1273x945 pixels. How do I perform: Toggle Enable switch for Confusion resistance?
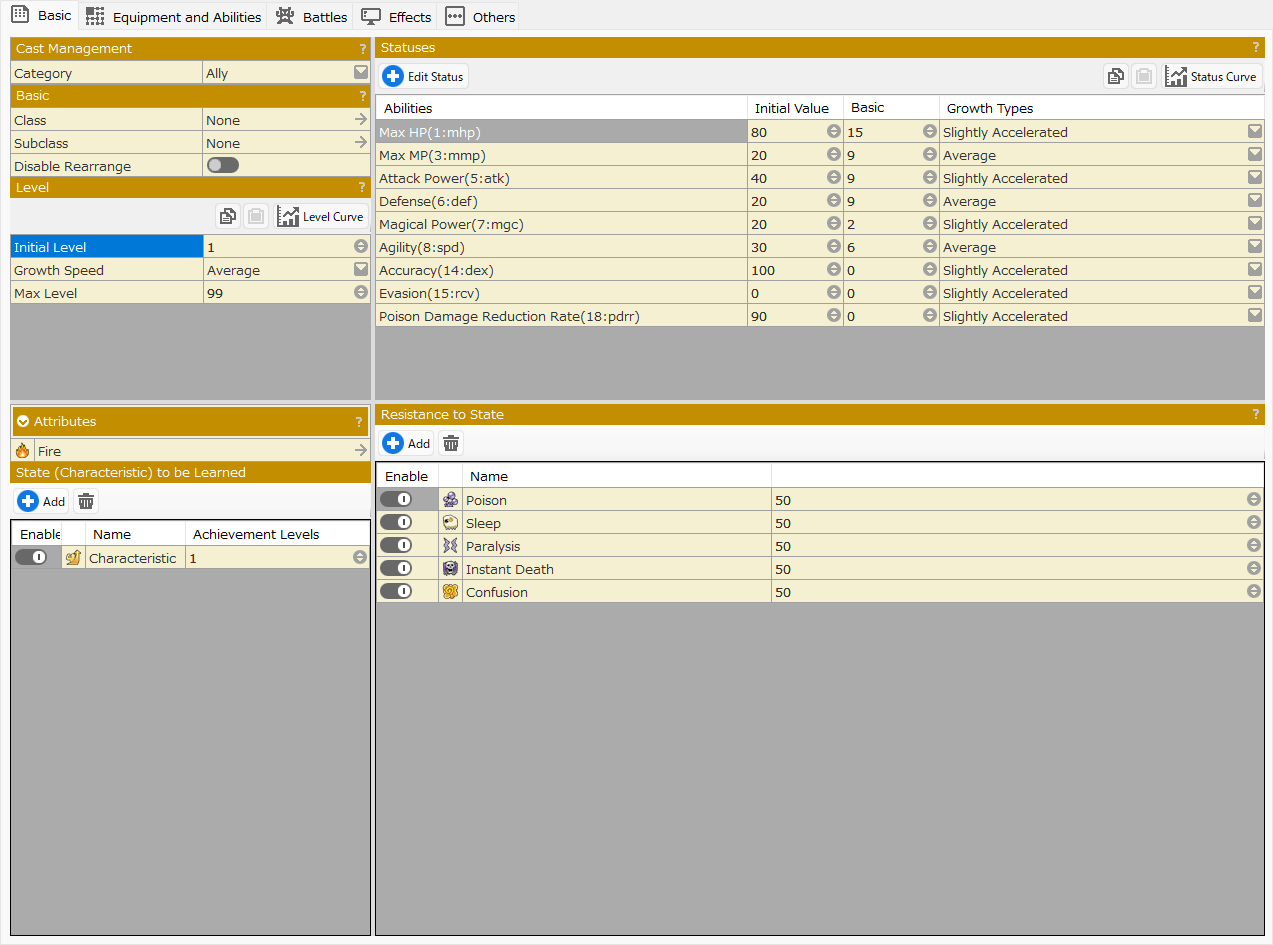396,592
